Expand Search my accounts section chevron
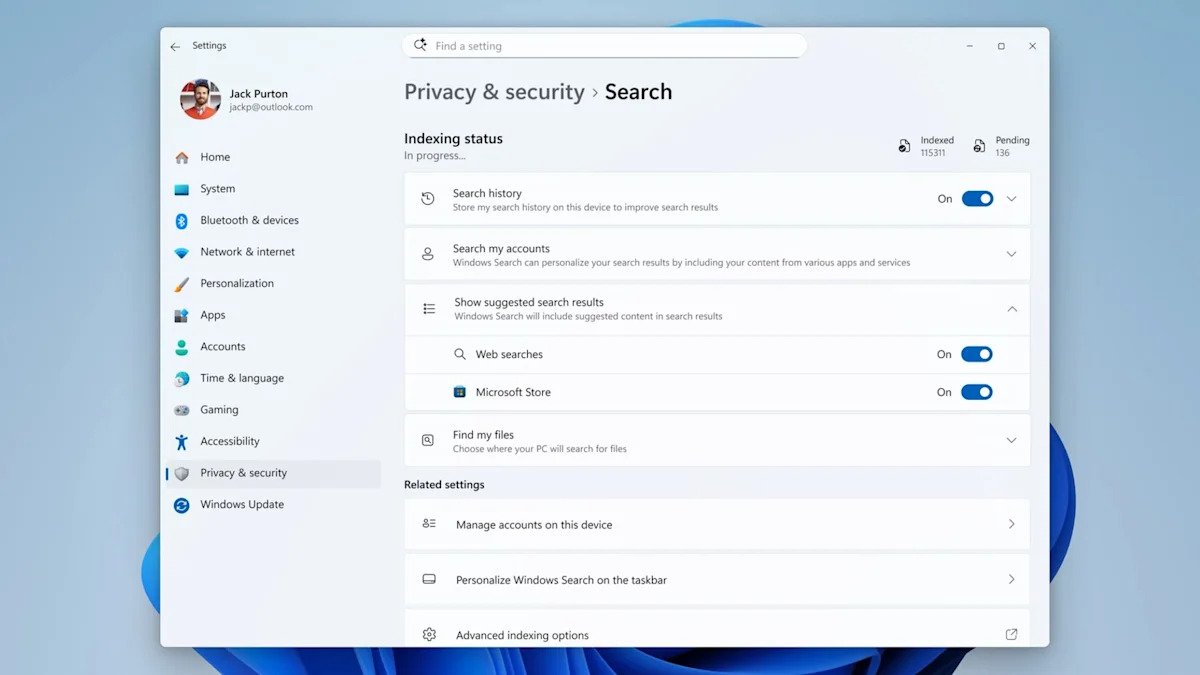 tap(1011, 254)
